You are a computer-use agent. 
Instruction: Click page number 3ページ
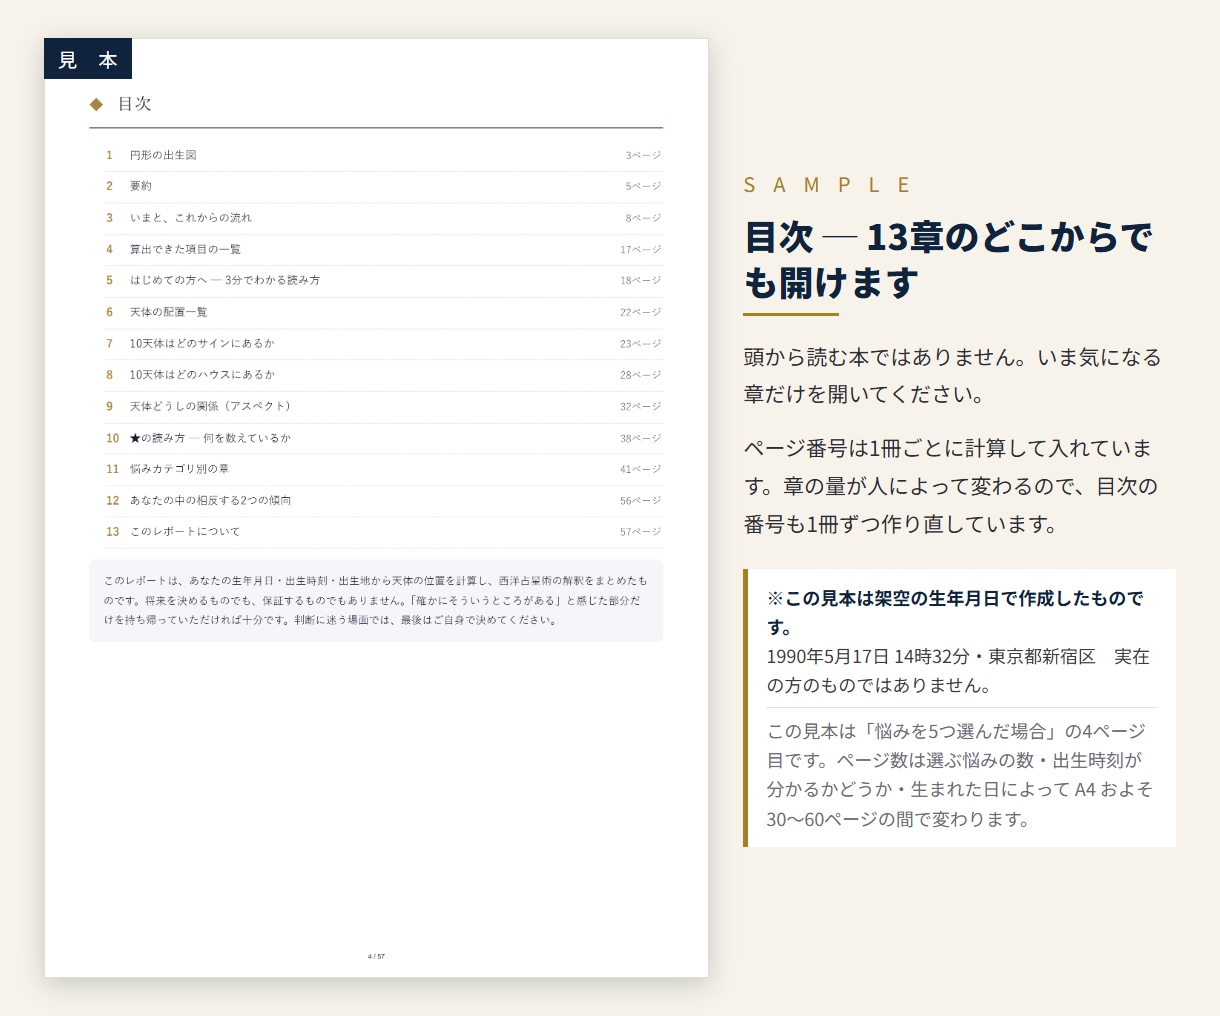643,155
